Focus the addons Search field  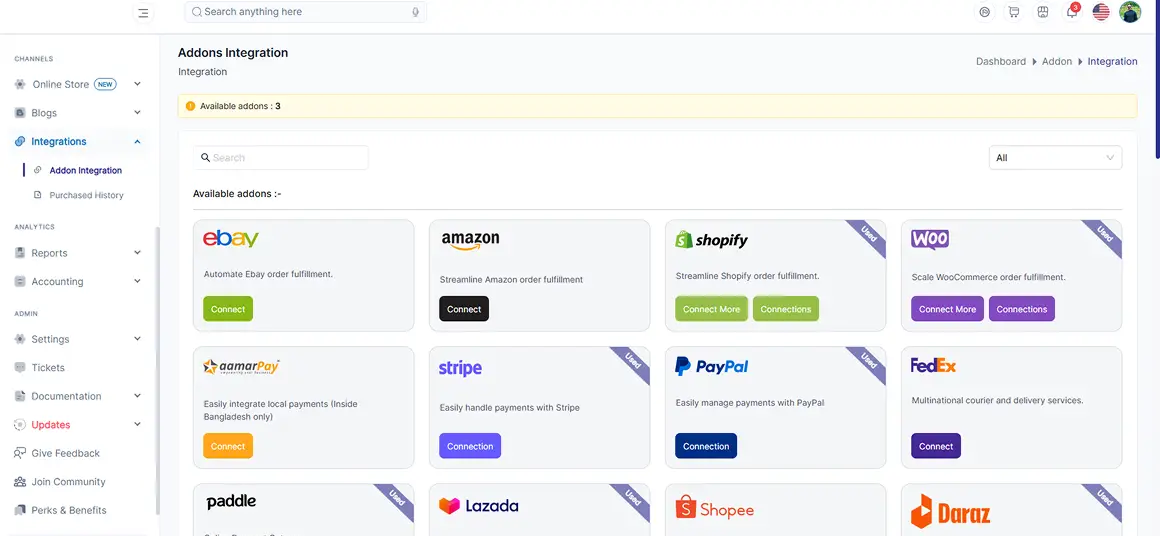tap(281, 157)
